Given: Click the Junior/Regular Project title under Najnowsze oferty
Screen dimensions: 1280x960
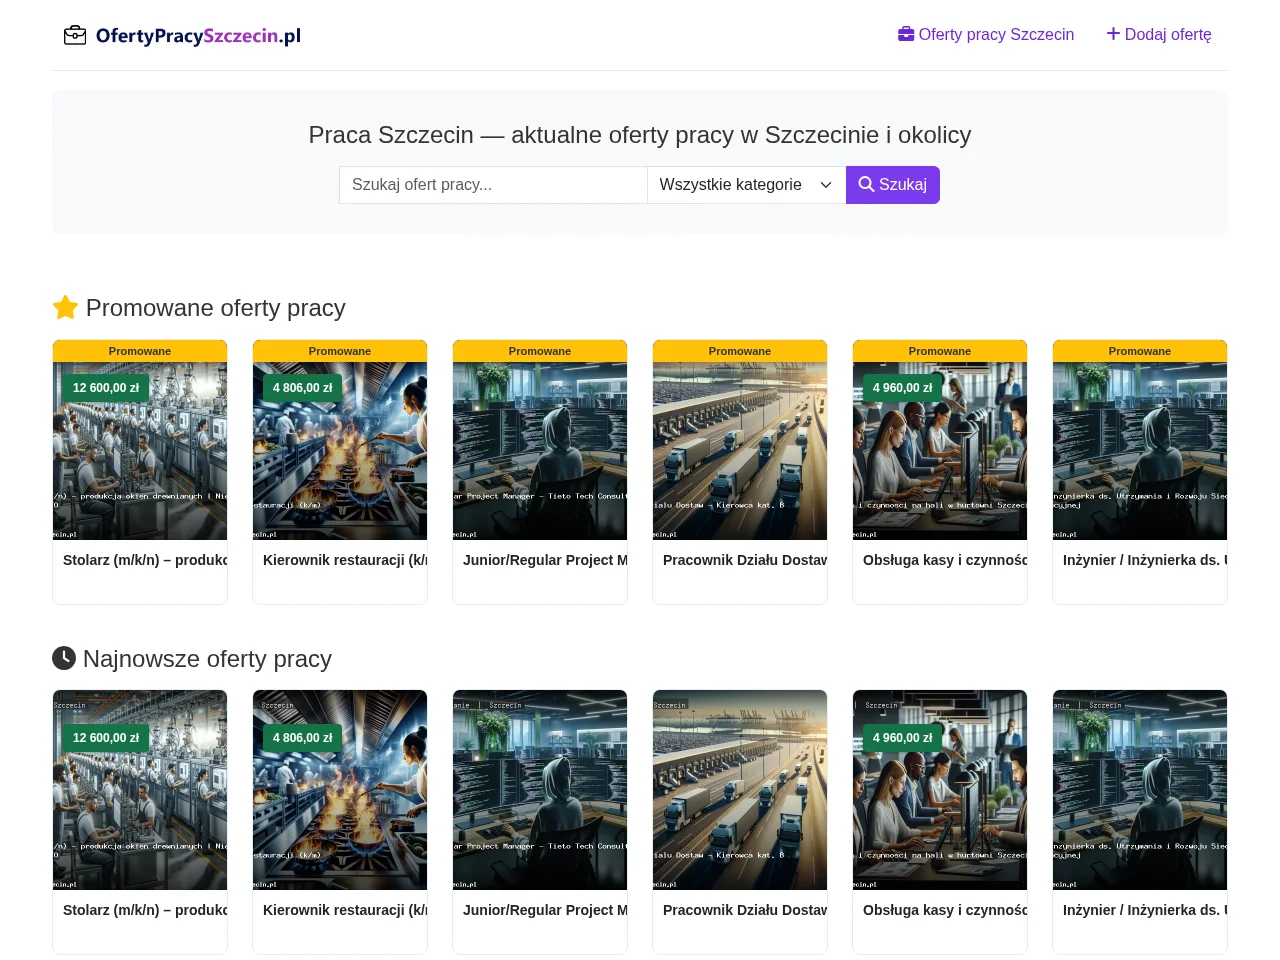Looking at the screenshot, I should [x=545, y=910].
